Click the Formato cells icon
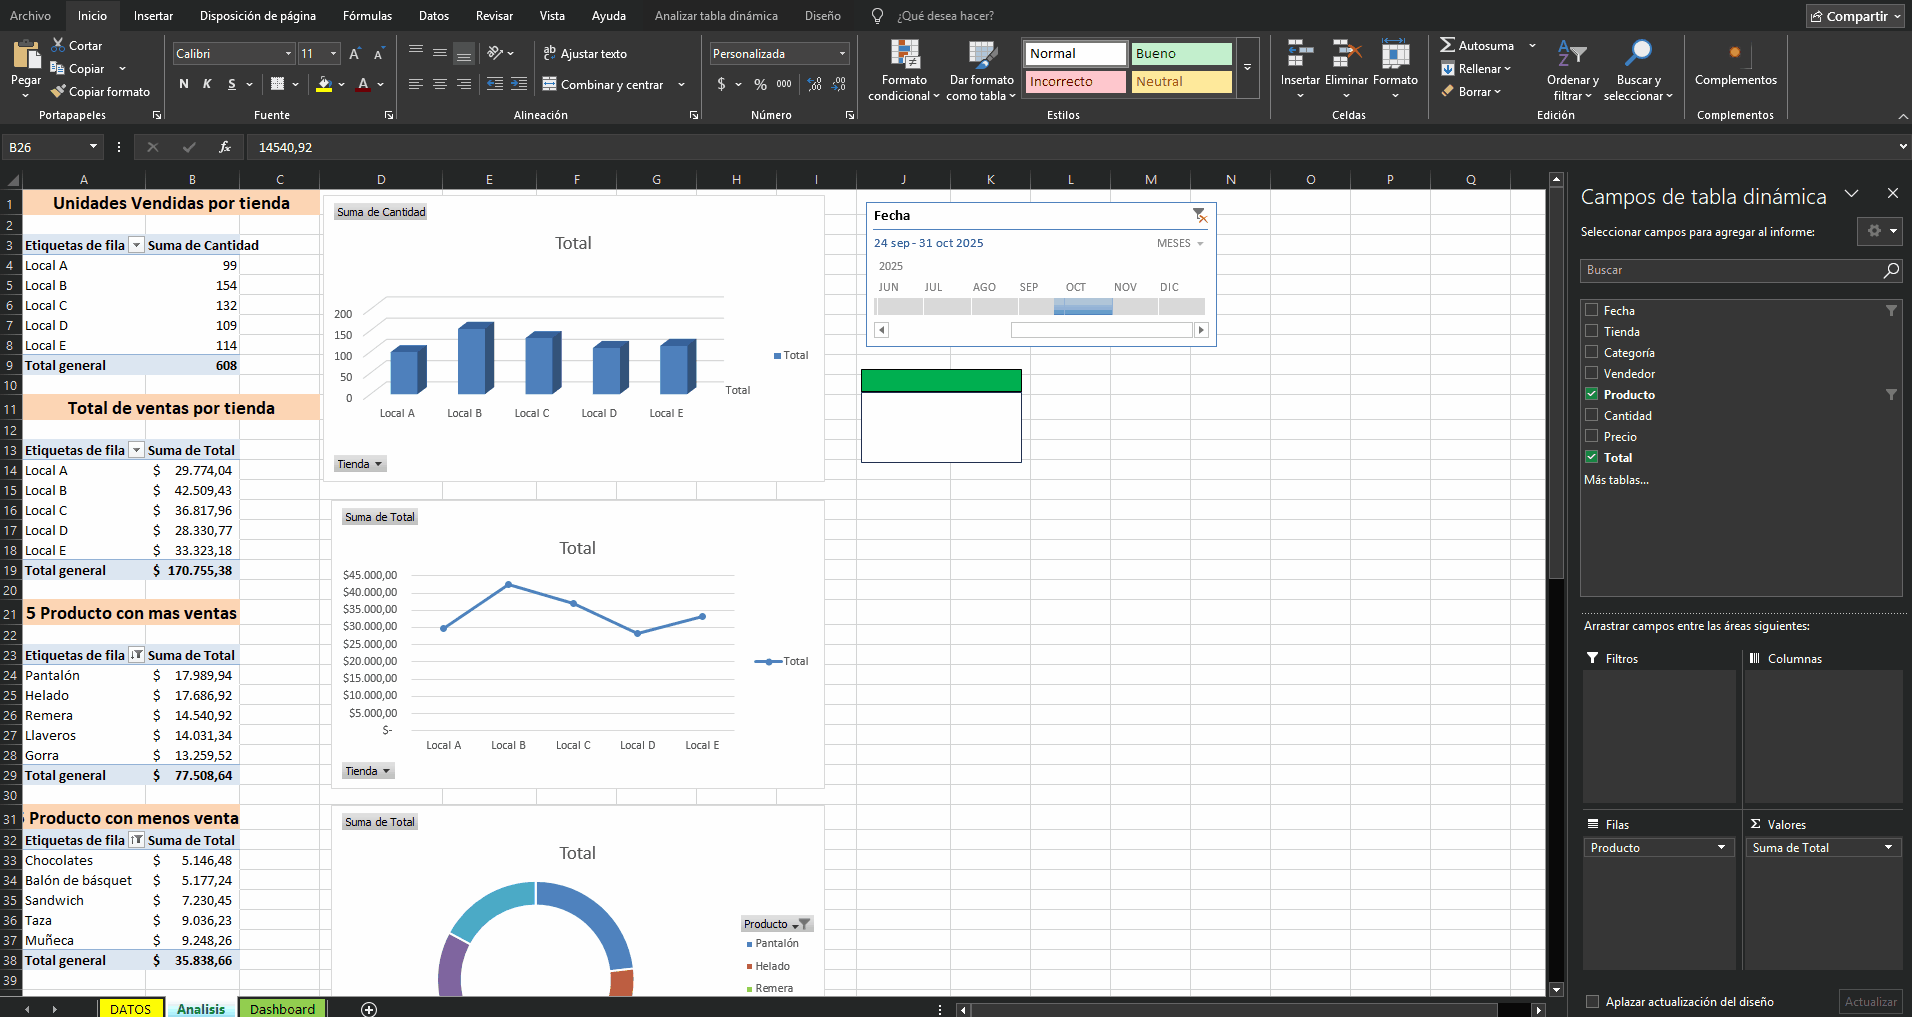Screen dimensions: 1912x1017 (x=1395, y=54)
